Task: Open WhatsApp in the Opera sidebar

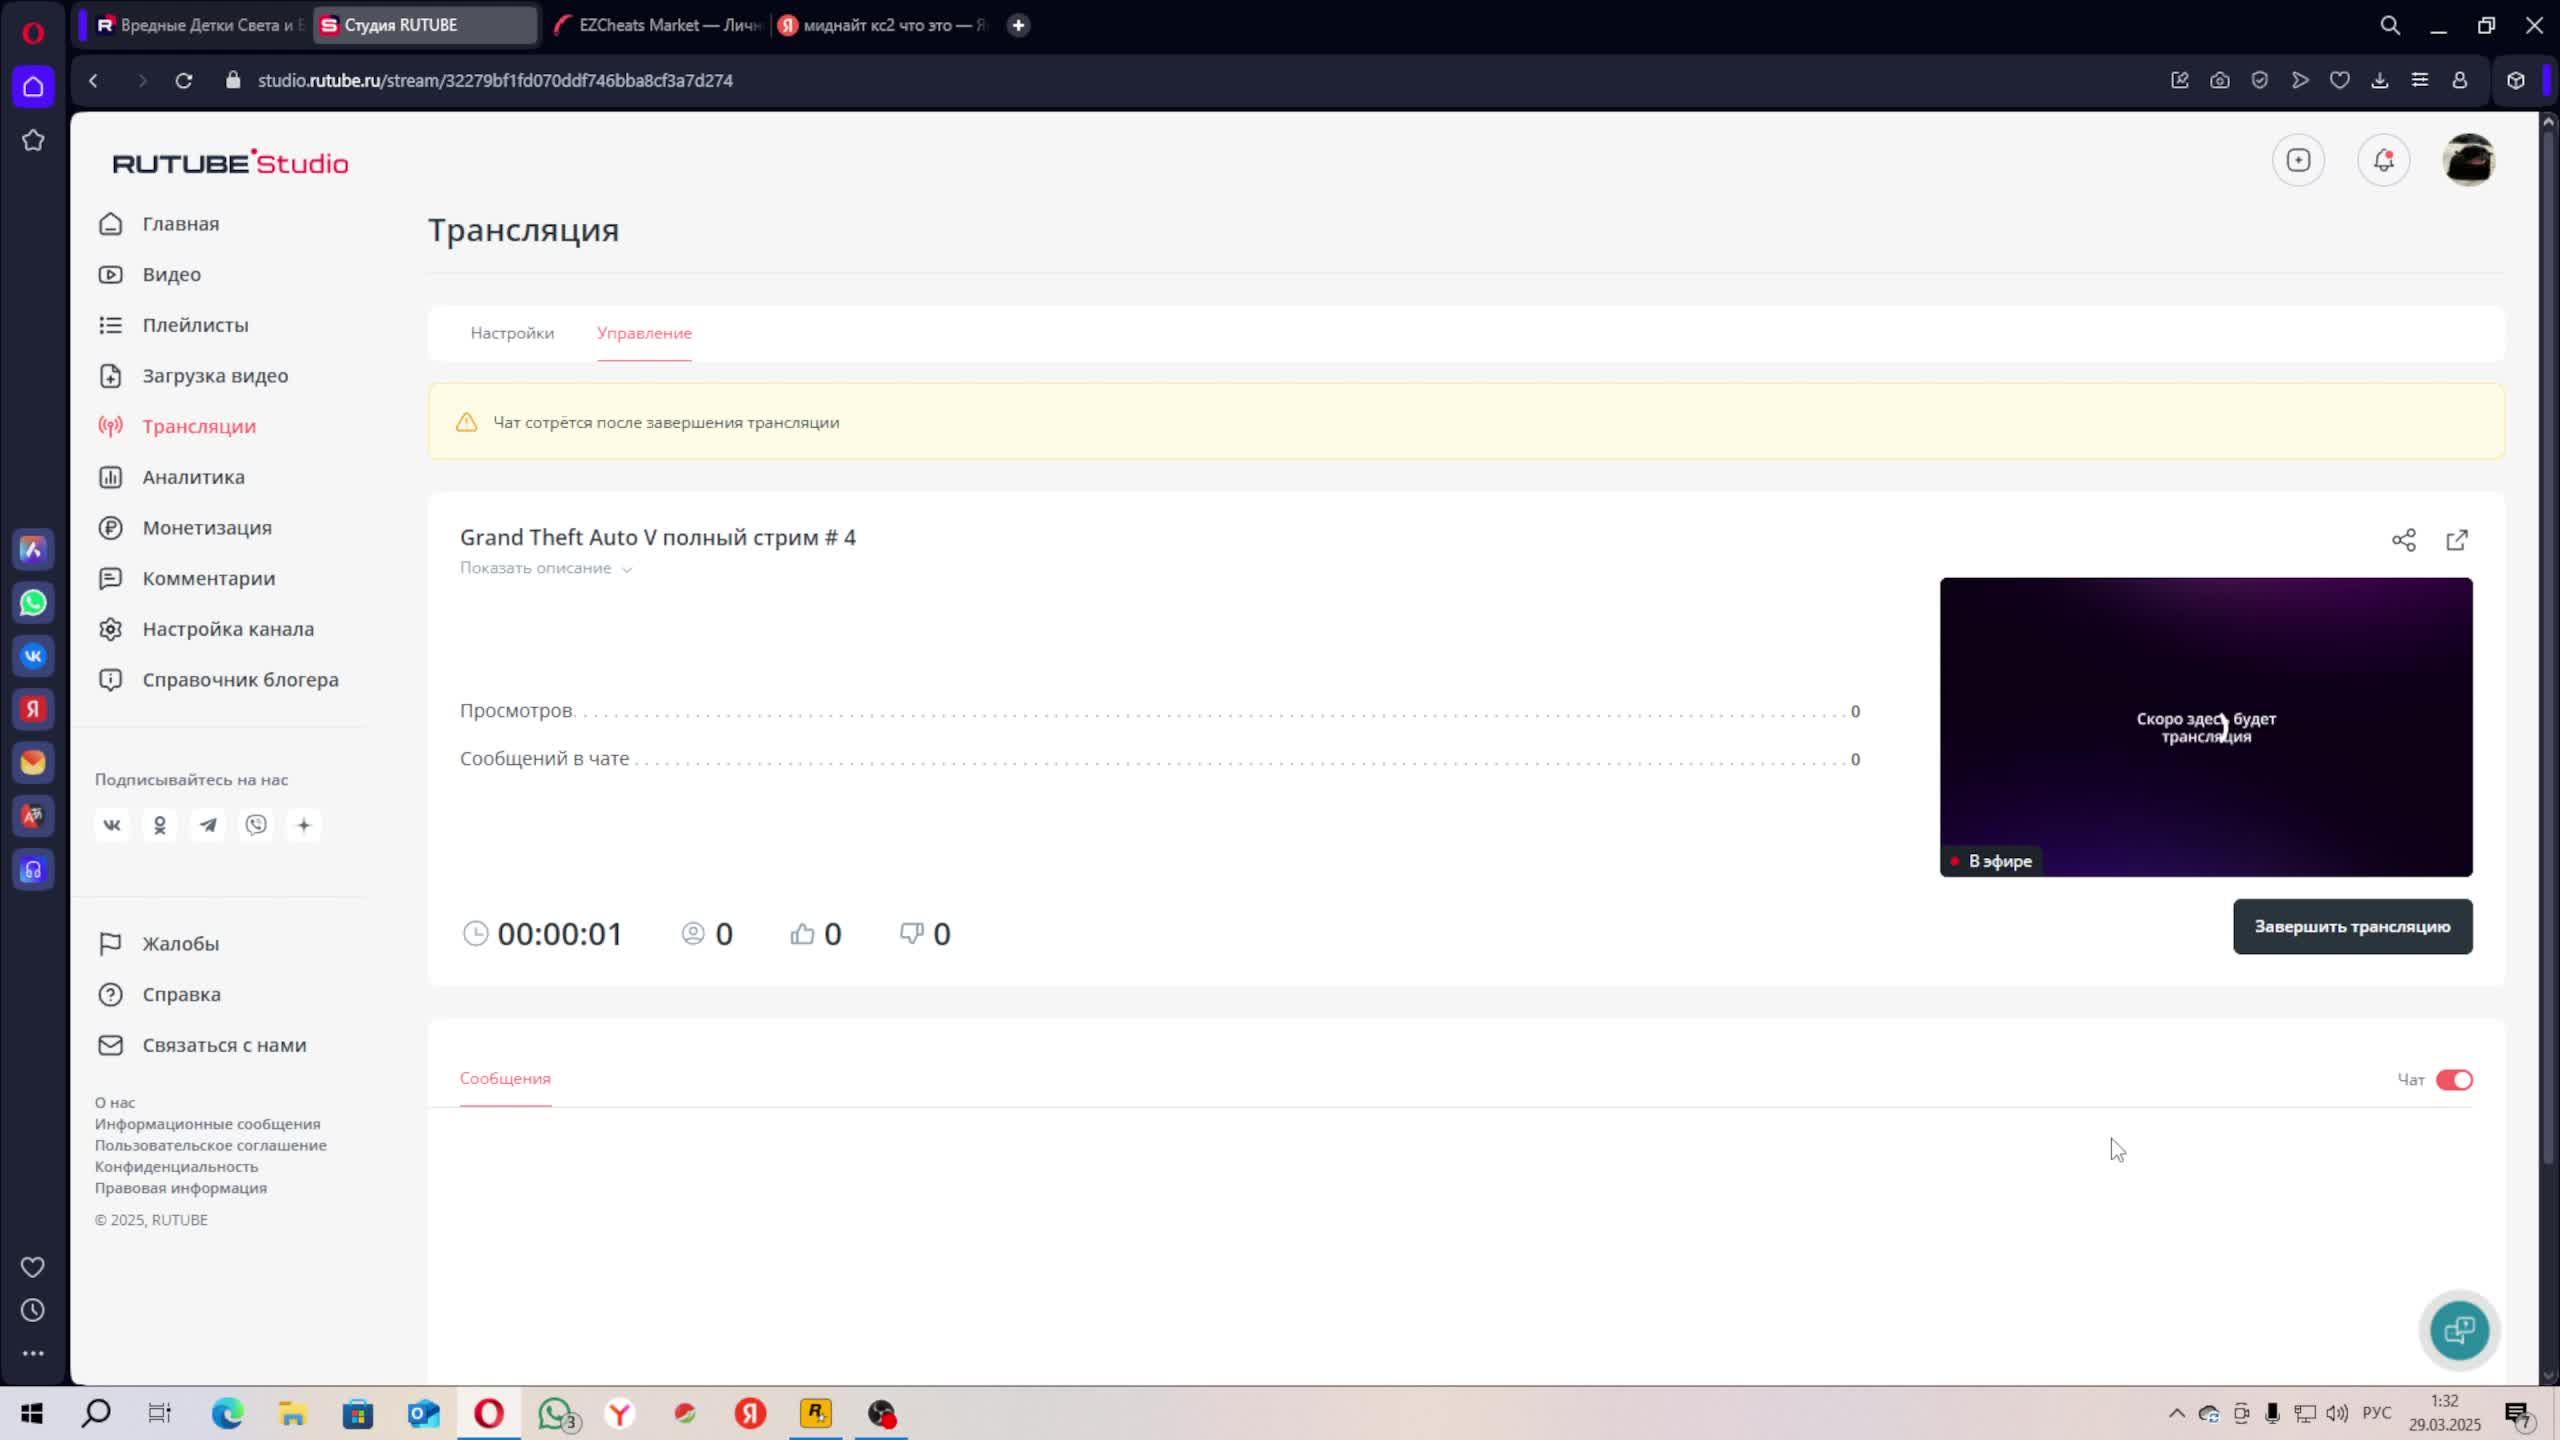Action: click(33, 603)
